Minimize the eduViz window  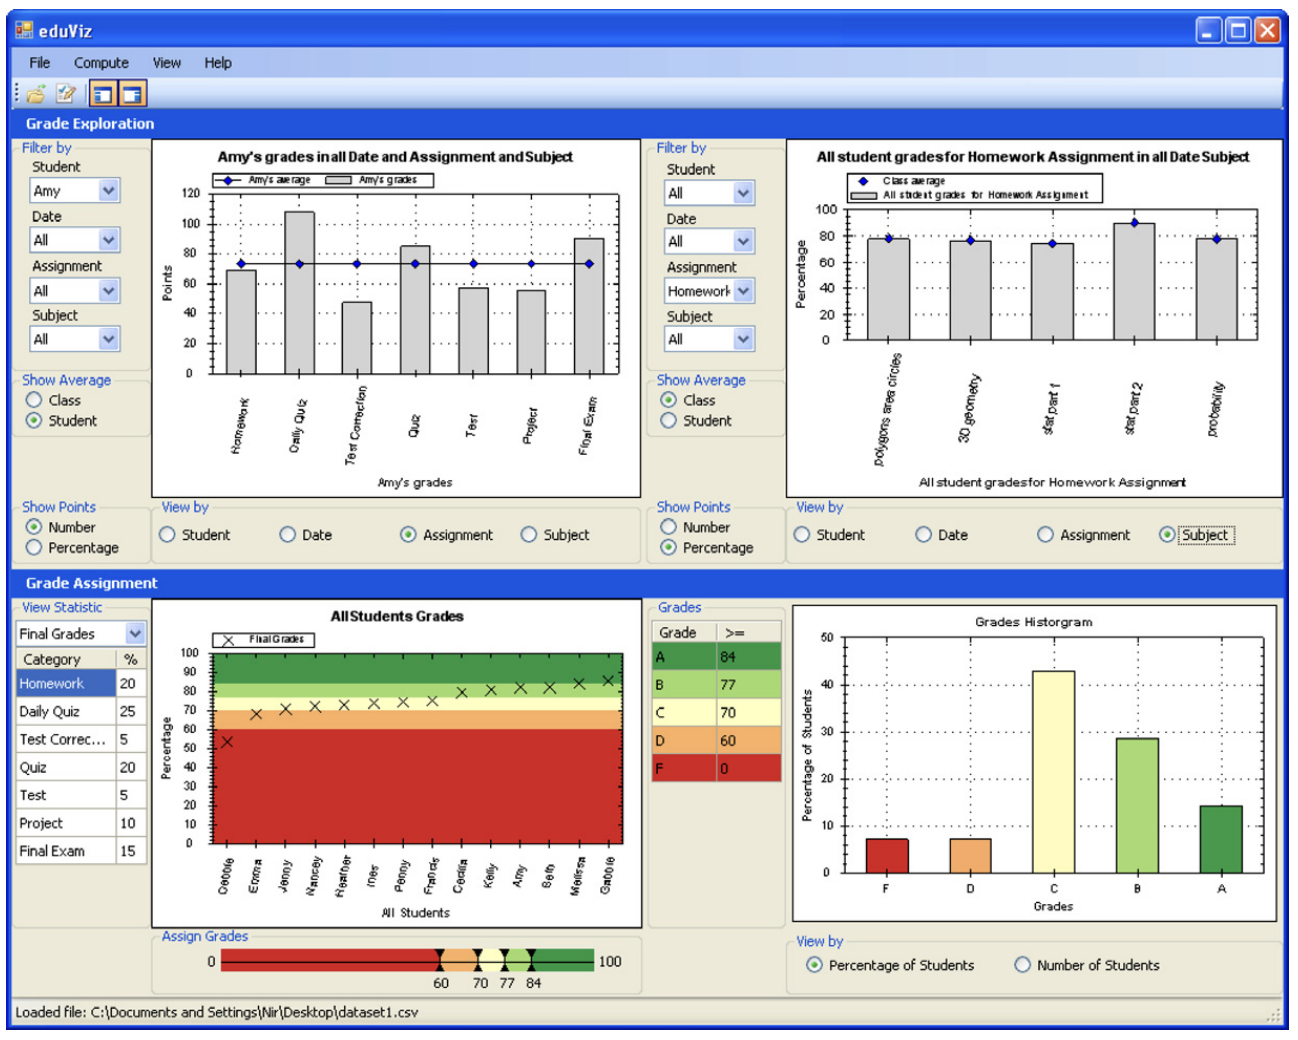tap(1209, 30)
